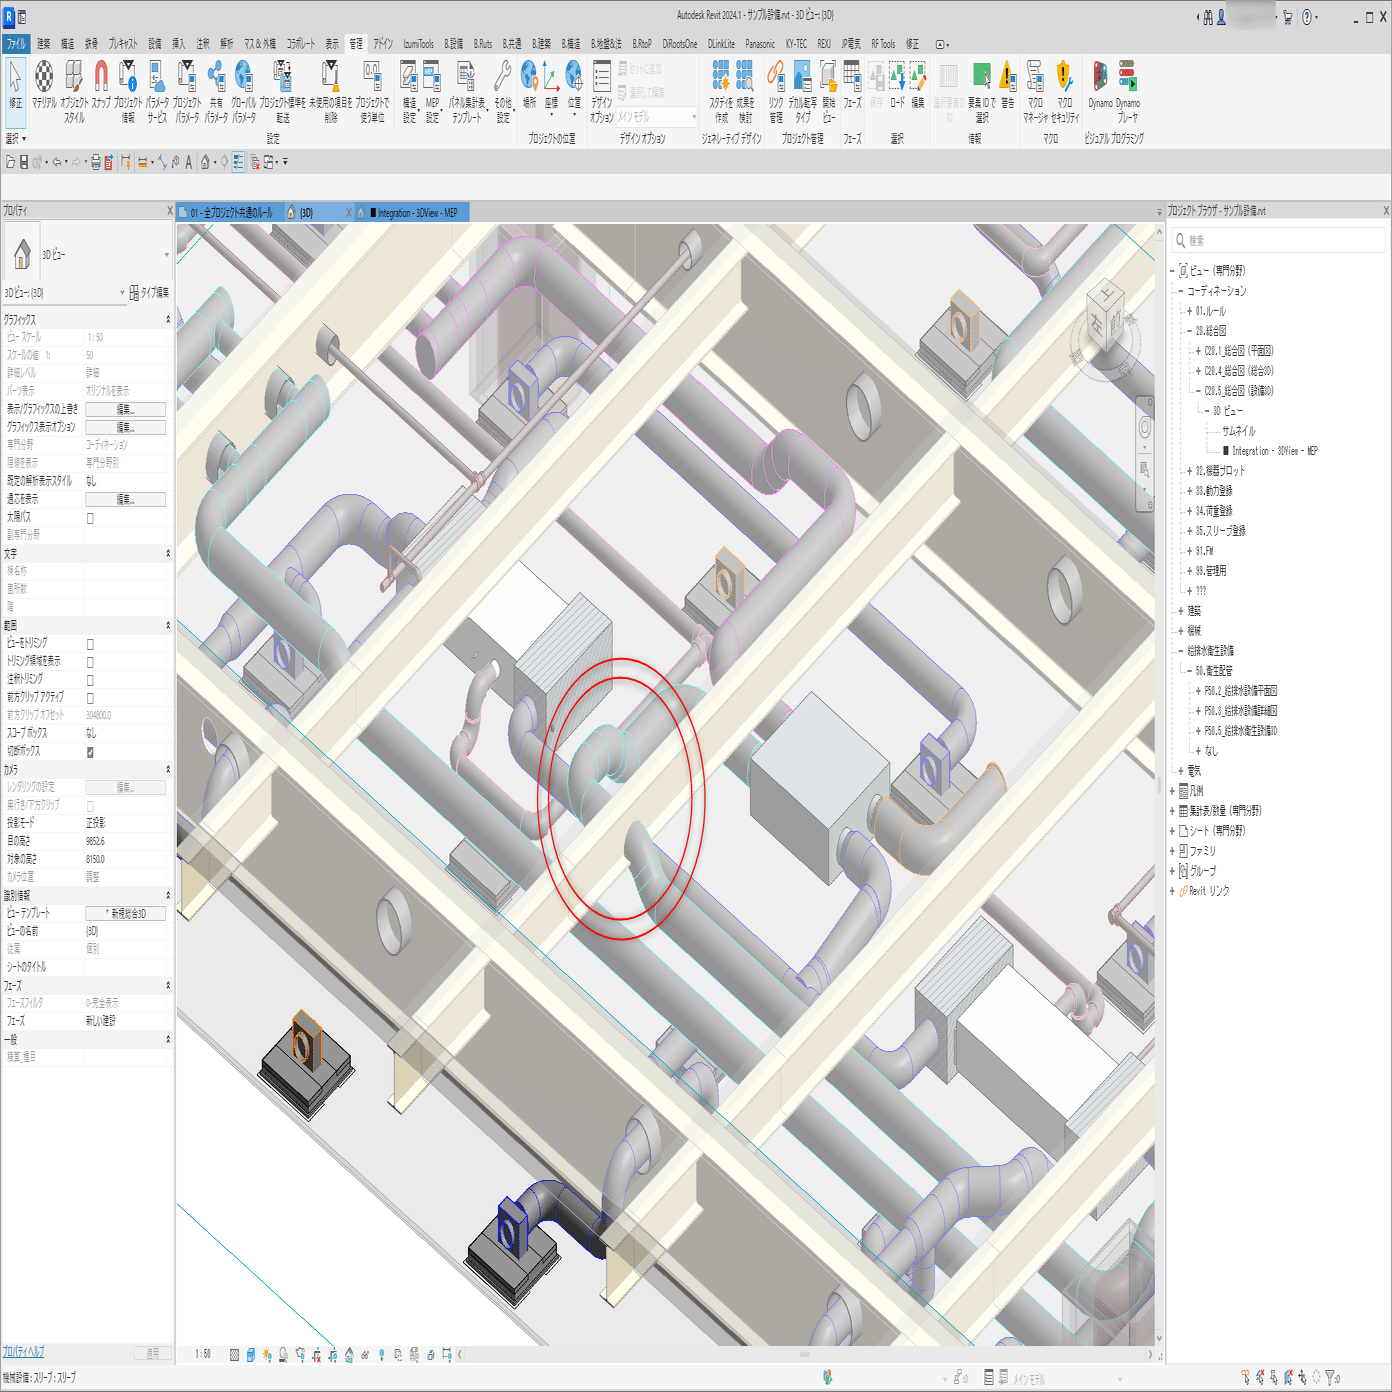Collapse the 範囲 property group
The image size is (1392, 1392).
(168, 626)
